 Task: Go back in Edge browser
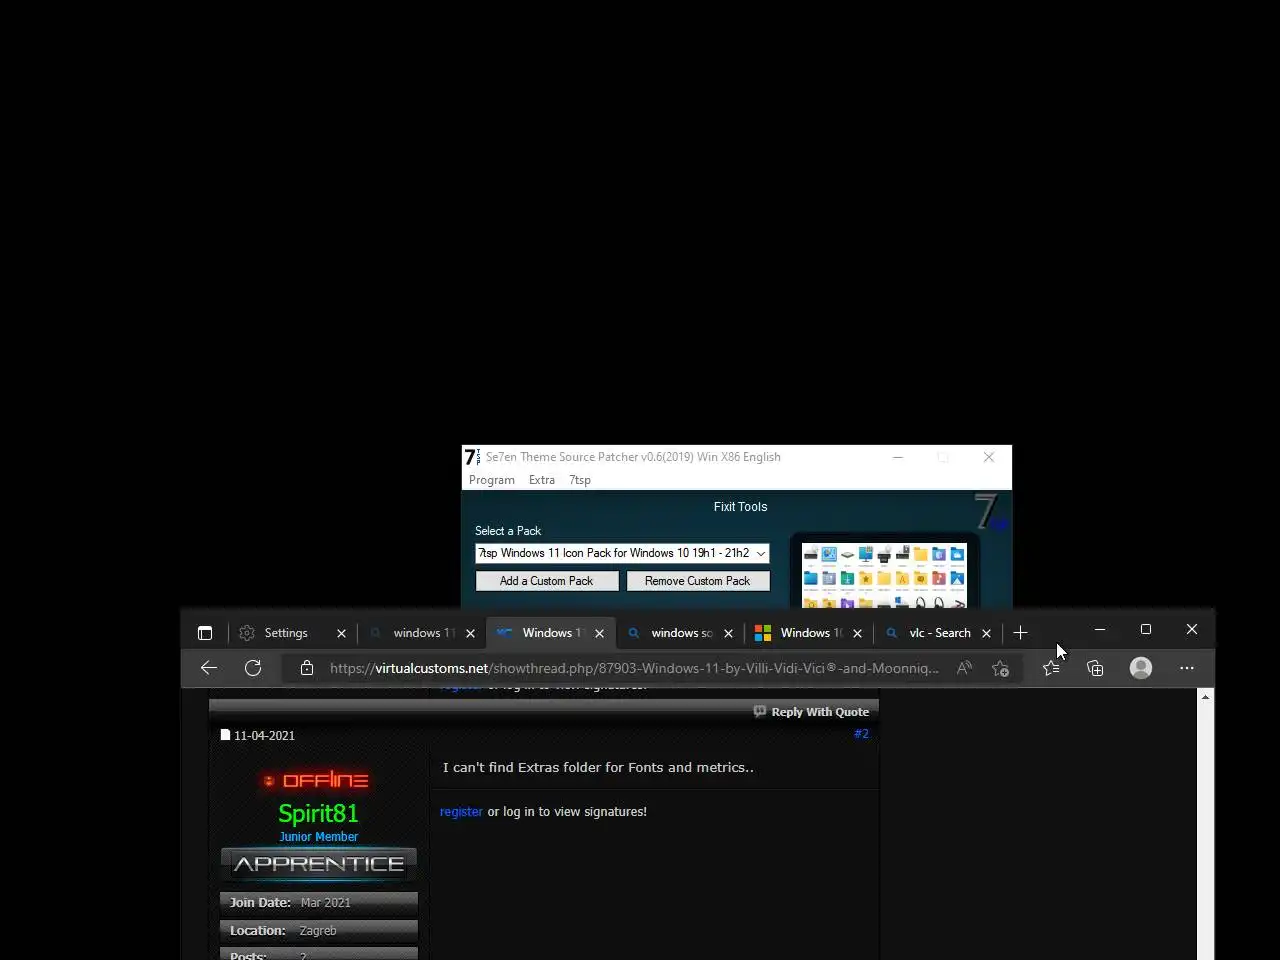209,668
